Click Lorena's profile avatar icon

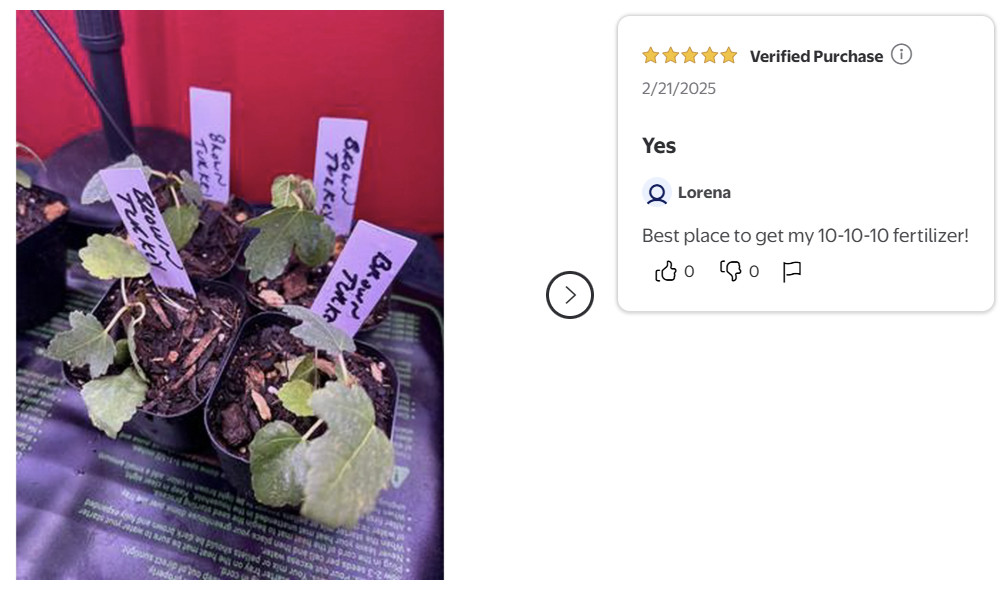656,192
